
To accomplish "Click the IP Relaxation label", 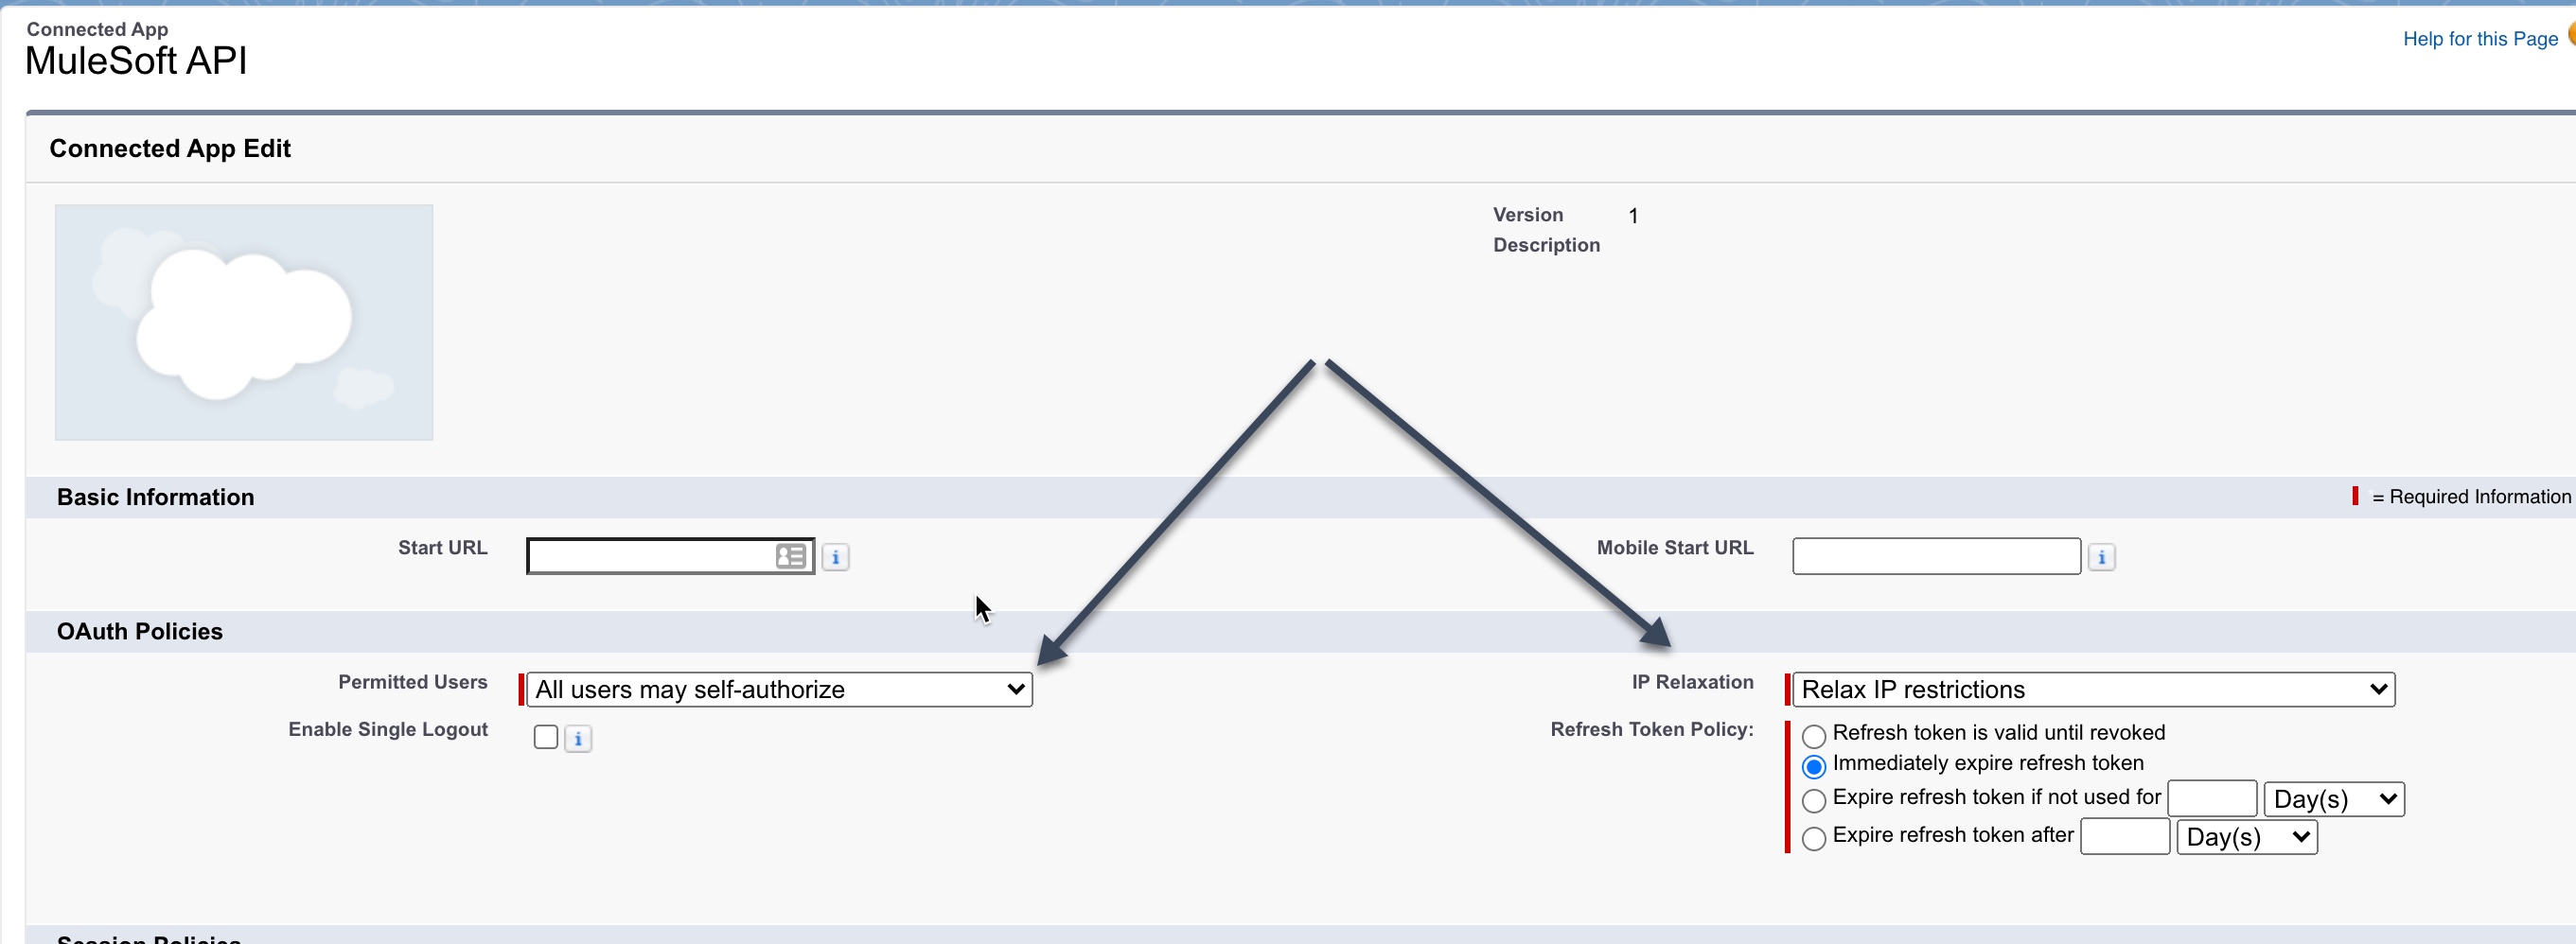I will pyautogui.click(x=1692, y=682).
